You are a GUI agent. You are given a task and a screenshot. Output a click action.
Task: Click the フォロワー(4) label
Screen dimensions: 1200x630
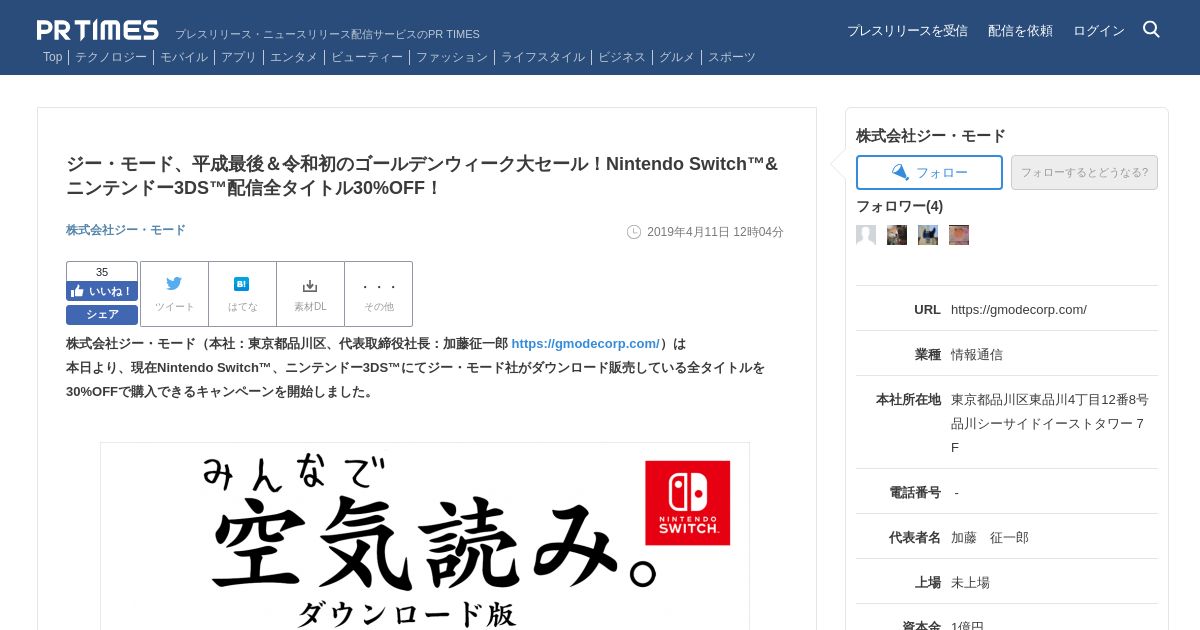pos(899,206)
